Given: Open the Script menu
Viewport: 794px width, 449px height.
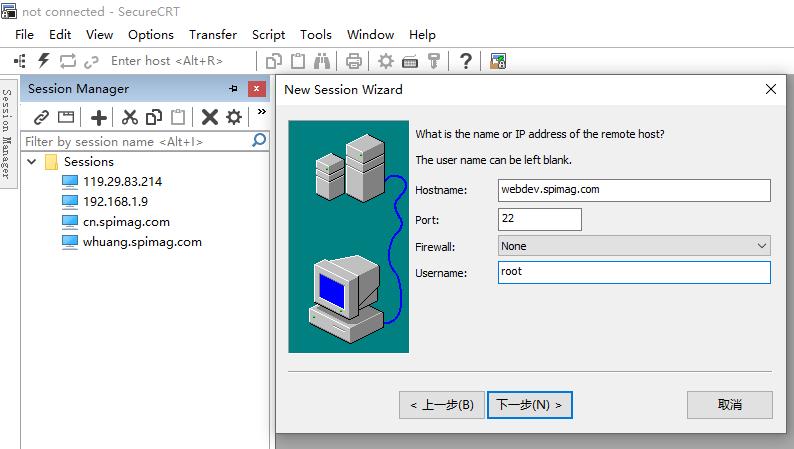Looking at the screenshot, I should point(268,35).
